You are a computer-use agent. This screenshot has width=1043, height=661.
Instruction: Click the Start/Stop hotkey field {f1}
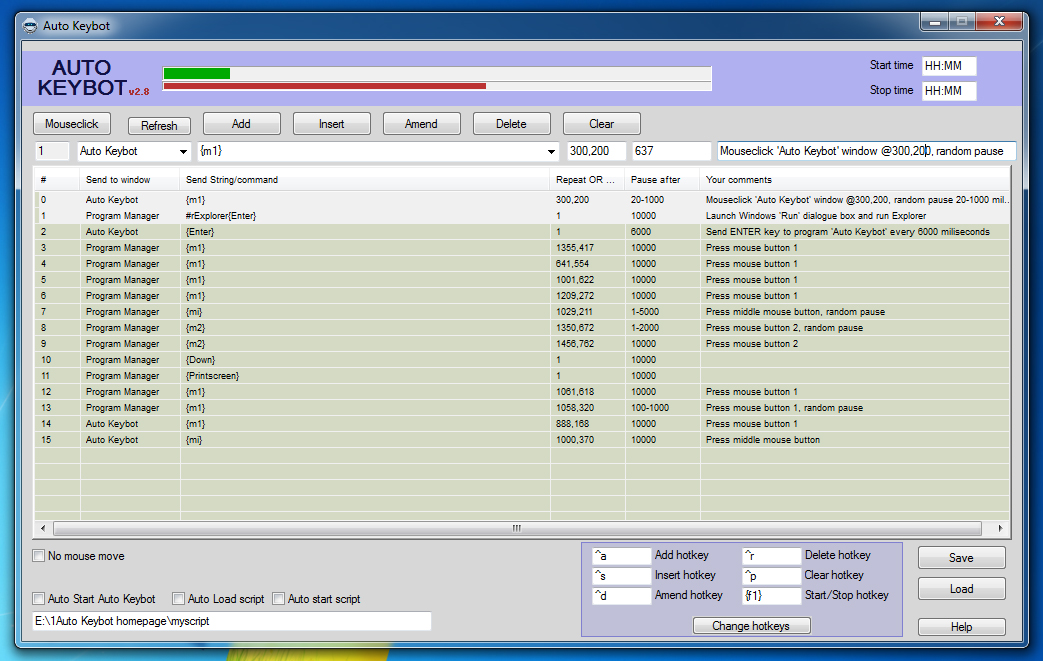[x=771, y=595]
